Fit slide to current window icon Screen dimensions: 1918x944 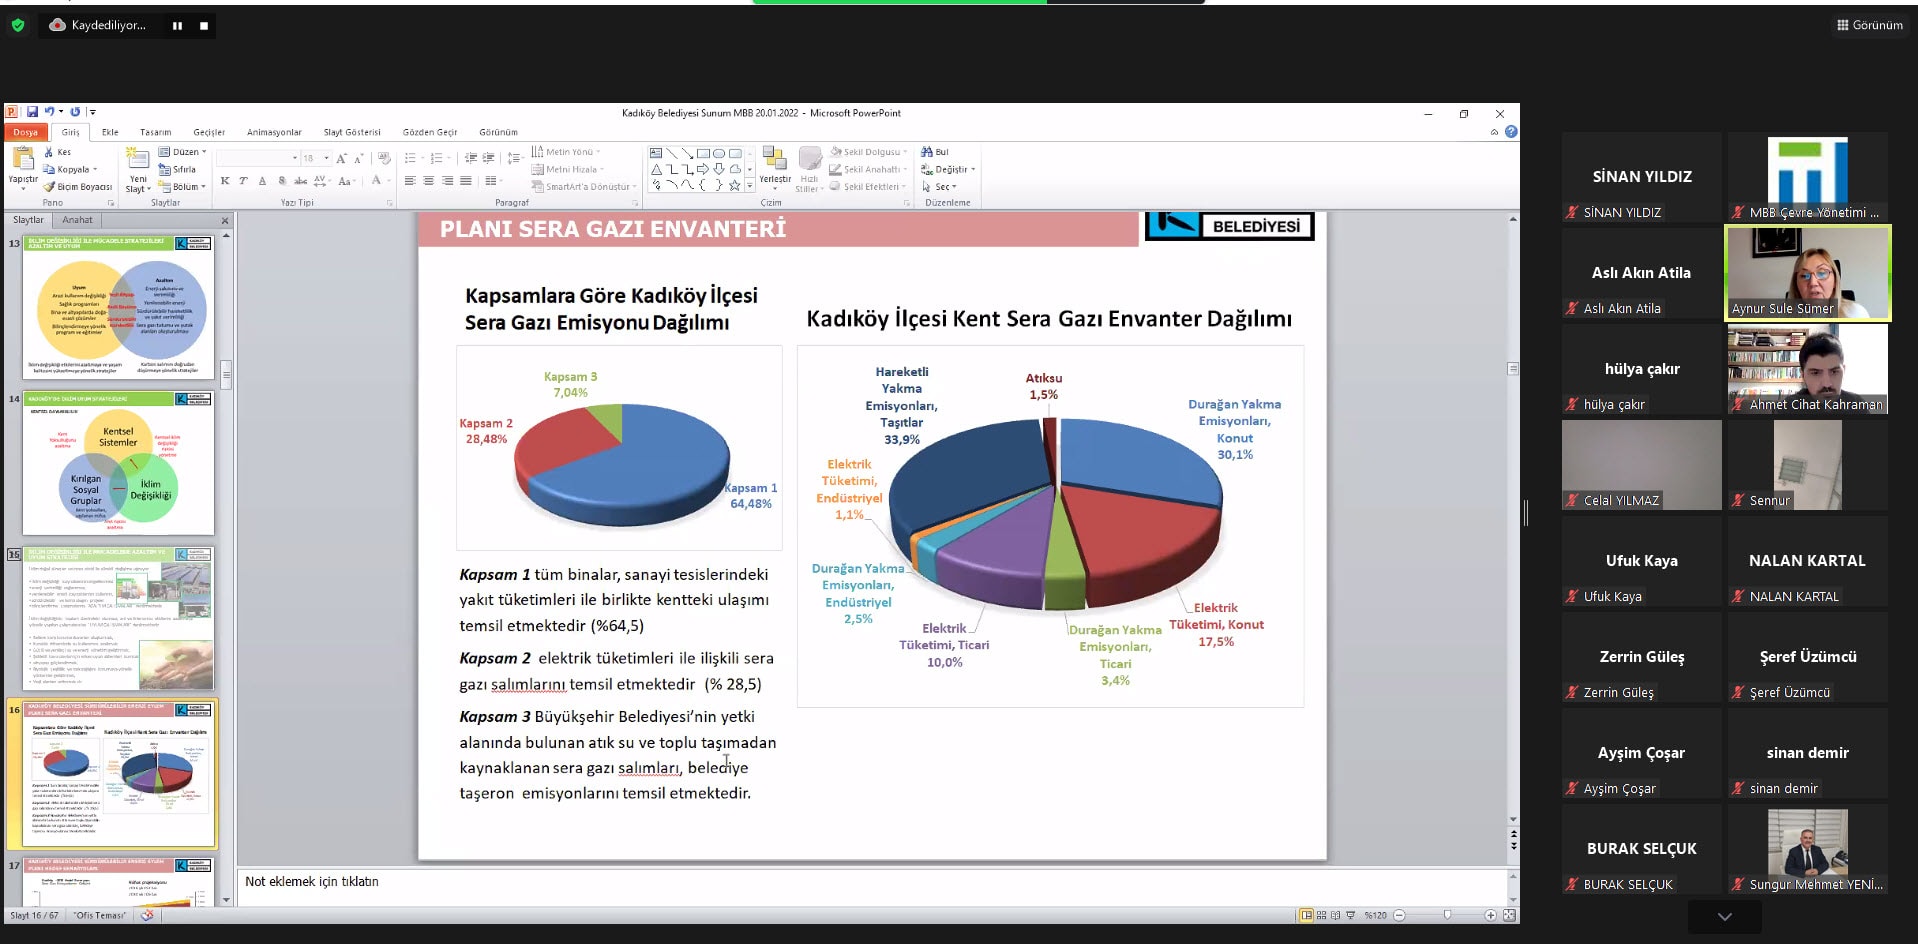click(x=1509, y=915)
